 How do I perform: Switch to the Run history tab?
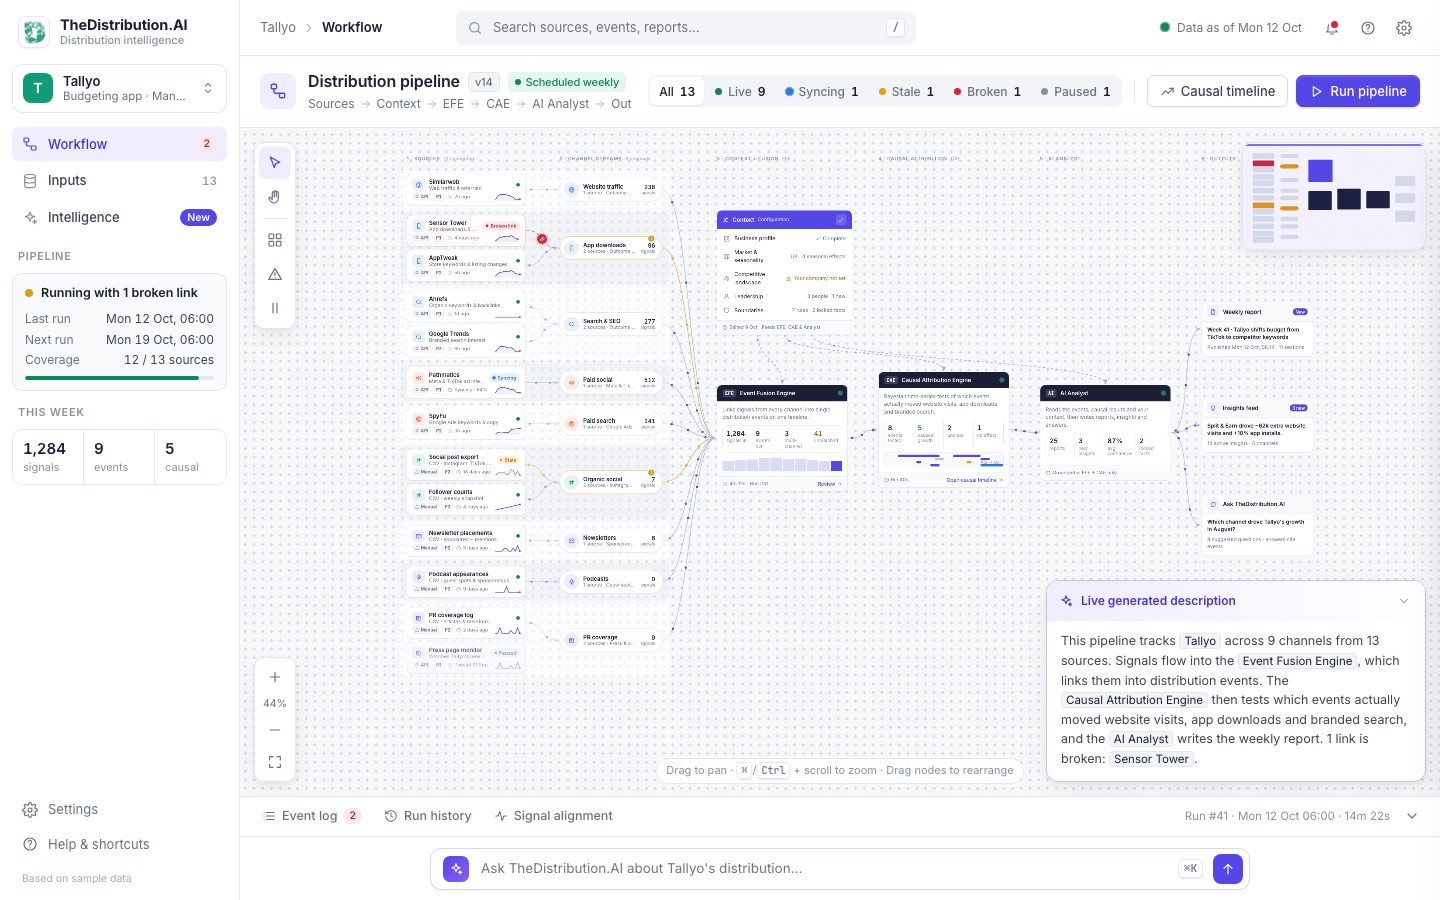(428, 816)
